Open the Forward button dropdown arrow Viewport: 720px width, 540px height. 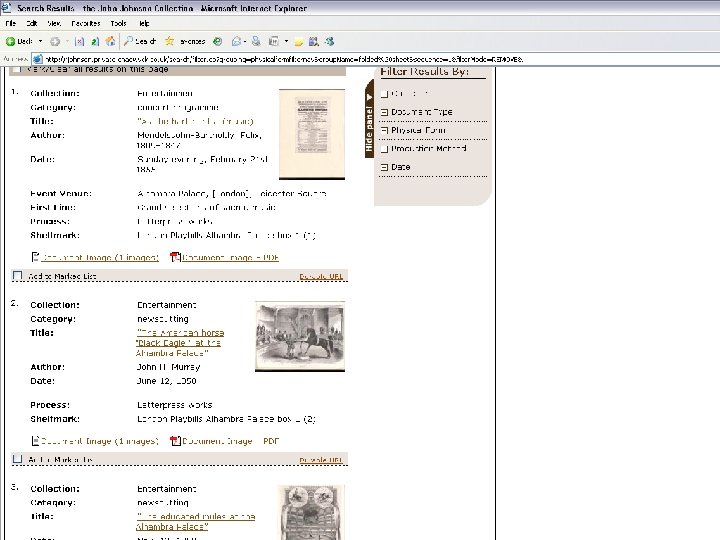67,41
